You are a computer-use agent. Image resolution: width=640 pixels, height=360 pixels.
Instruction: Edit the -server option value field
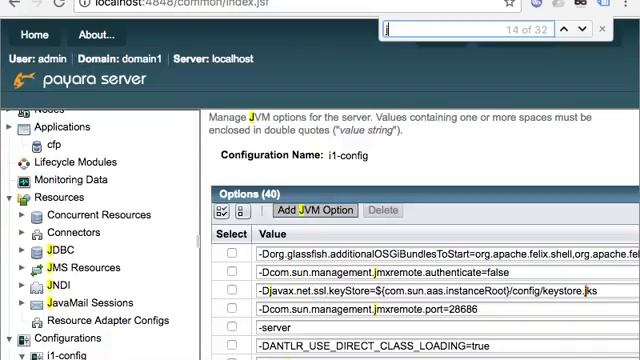[x=448, y=327]
